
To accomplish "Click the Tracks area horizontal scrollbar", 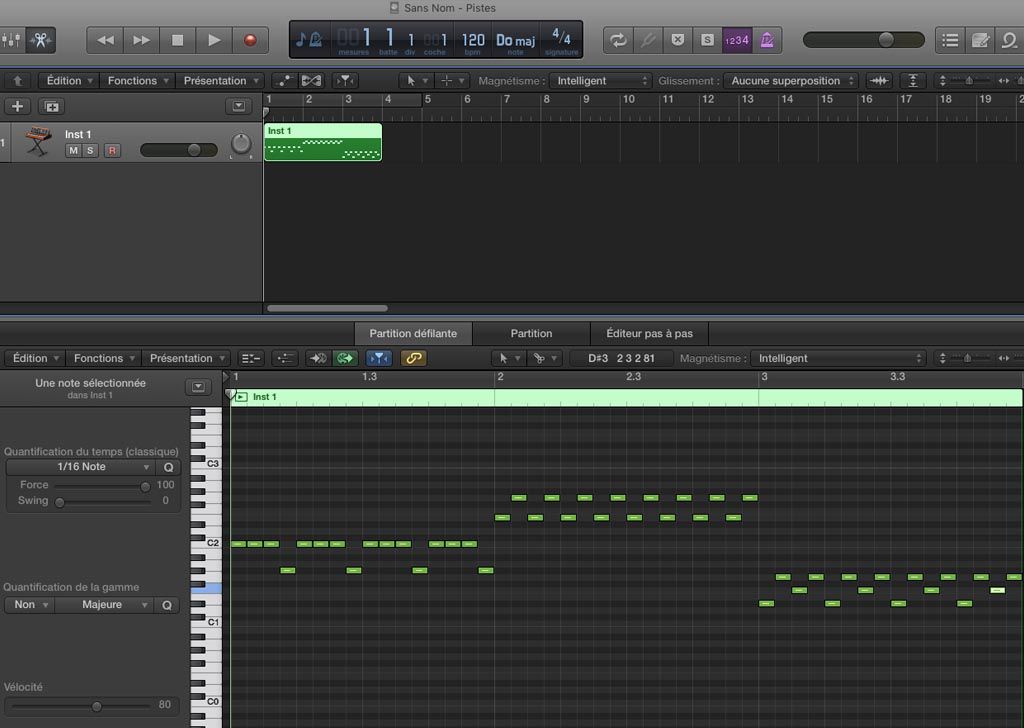I will pyautogui.click(x=327, y=308).
